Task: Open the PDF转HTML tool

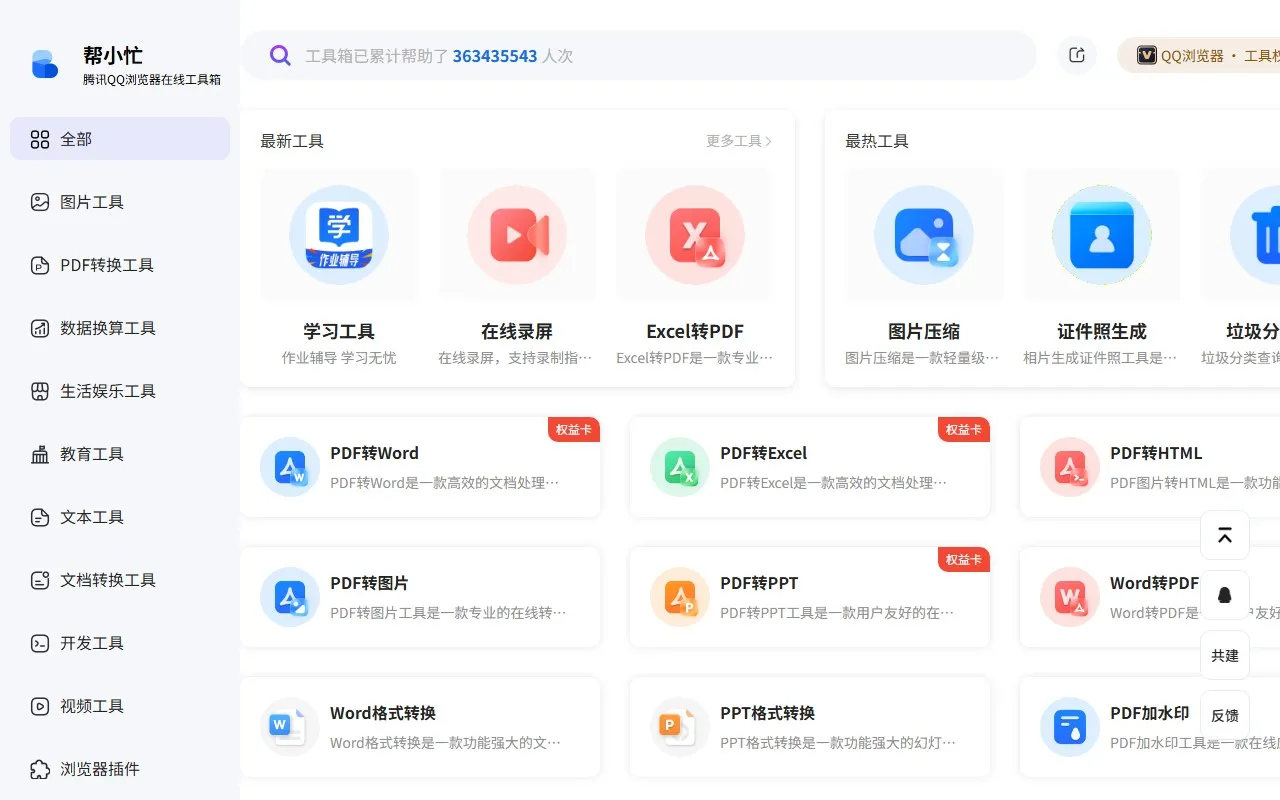Action: point(1069,467)
